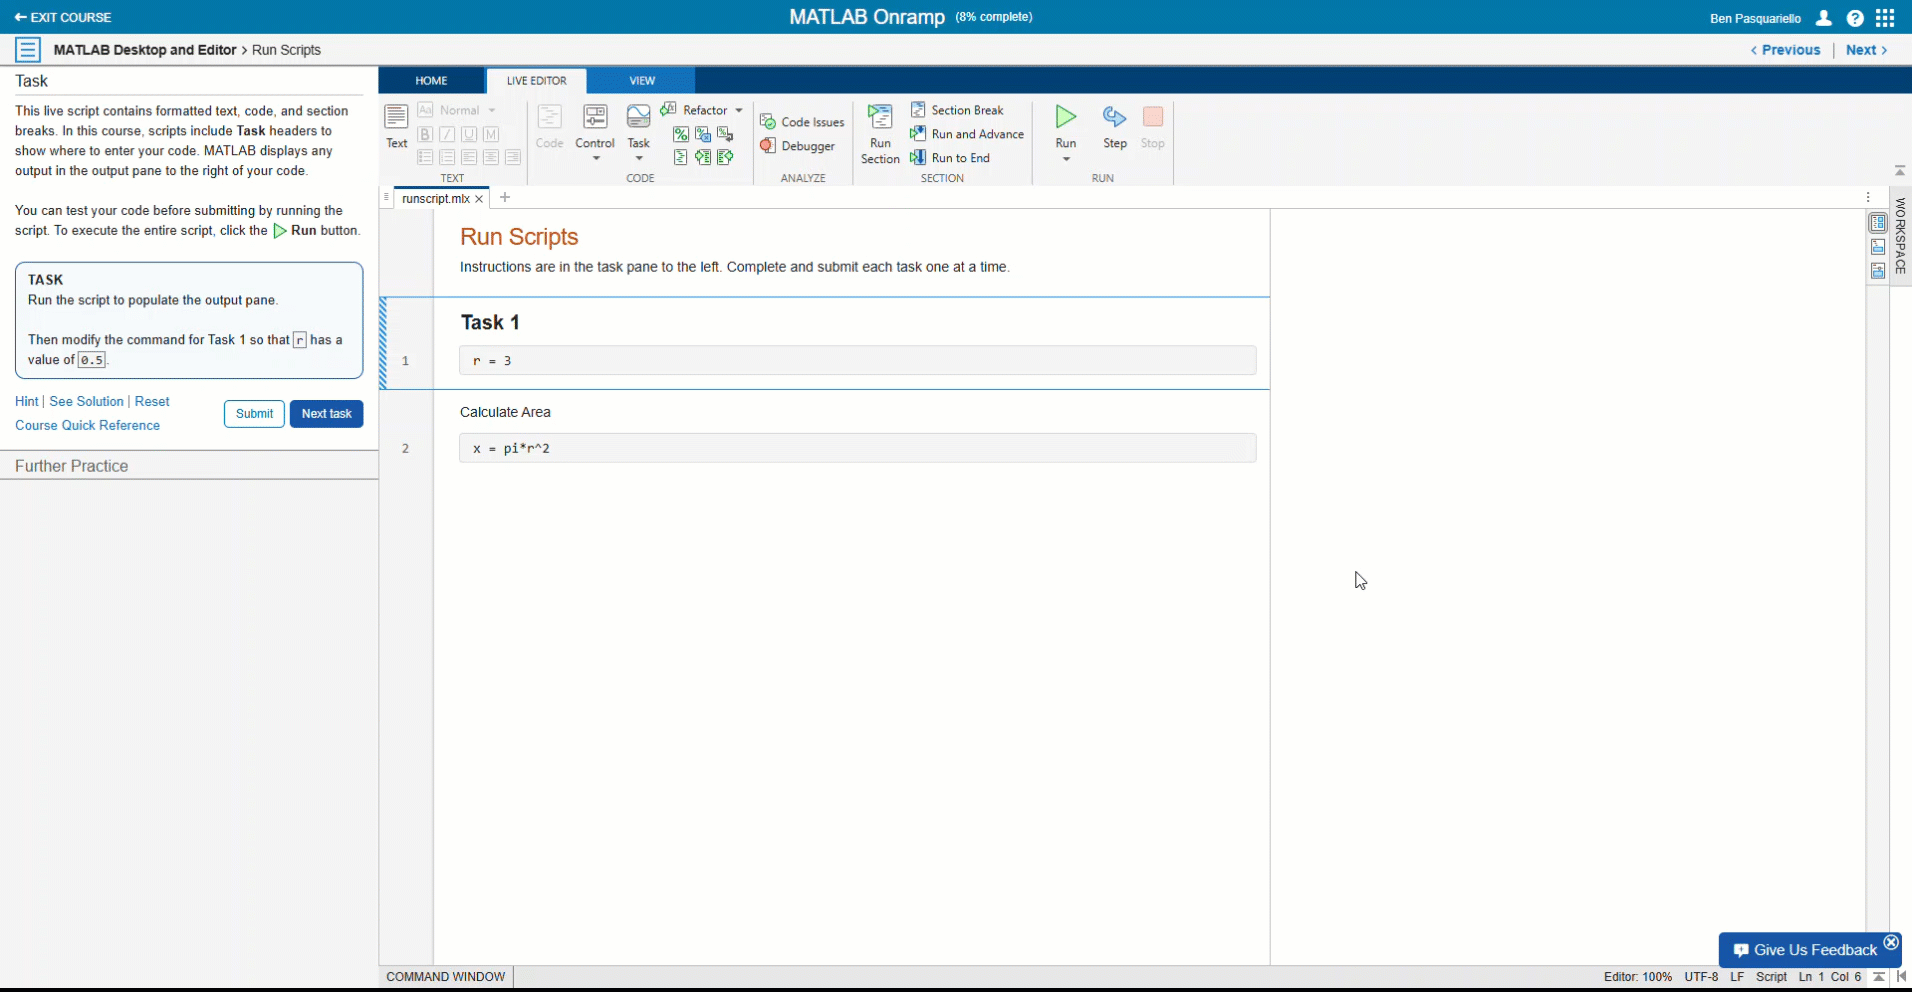The height and width of the screenshot is (992, 1912).
Task: Go to Previous lesson
Action: point(1786,50)
